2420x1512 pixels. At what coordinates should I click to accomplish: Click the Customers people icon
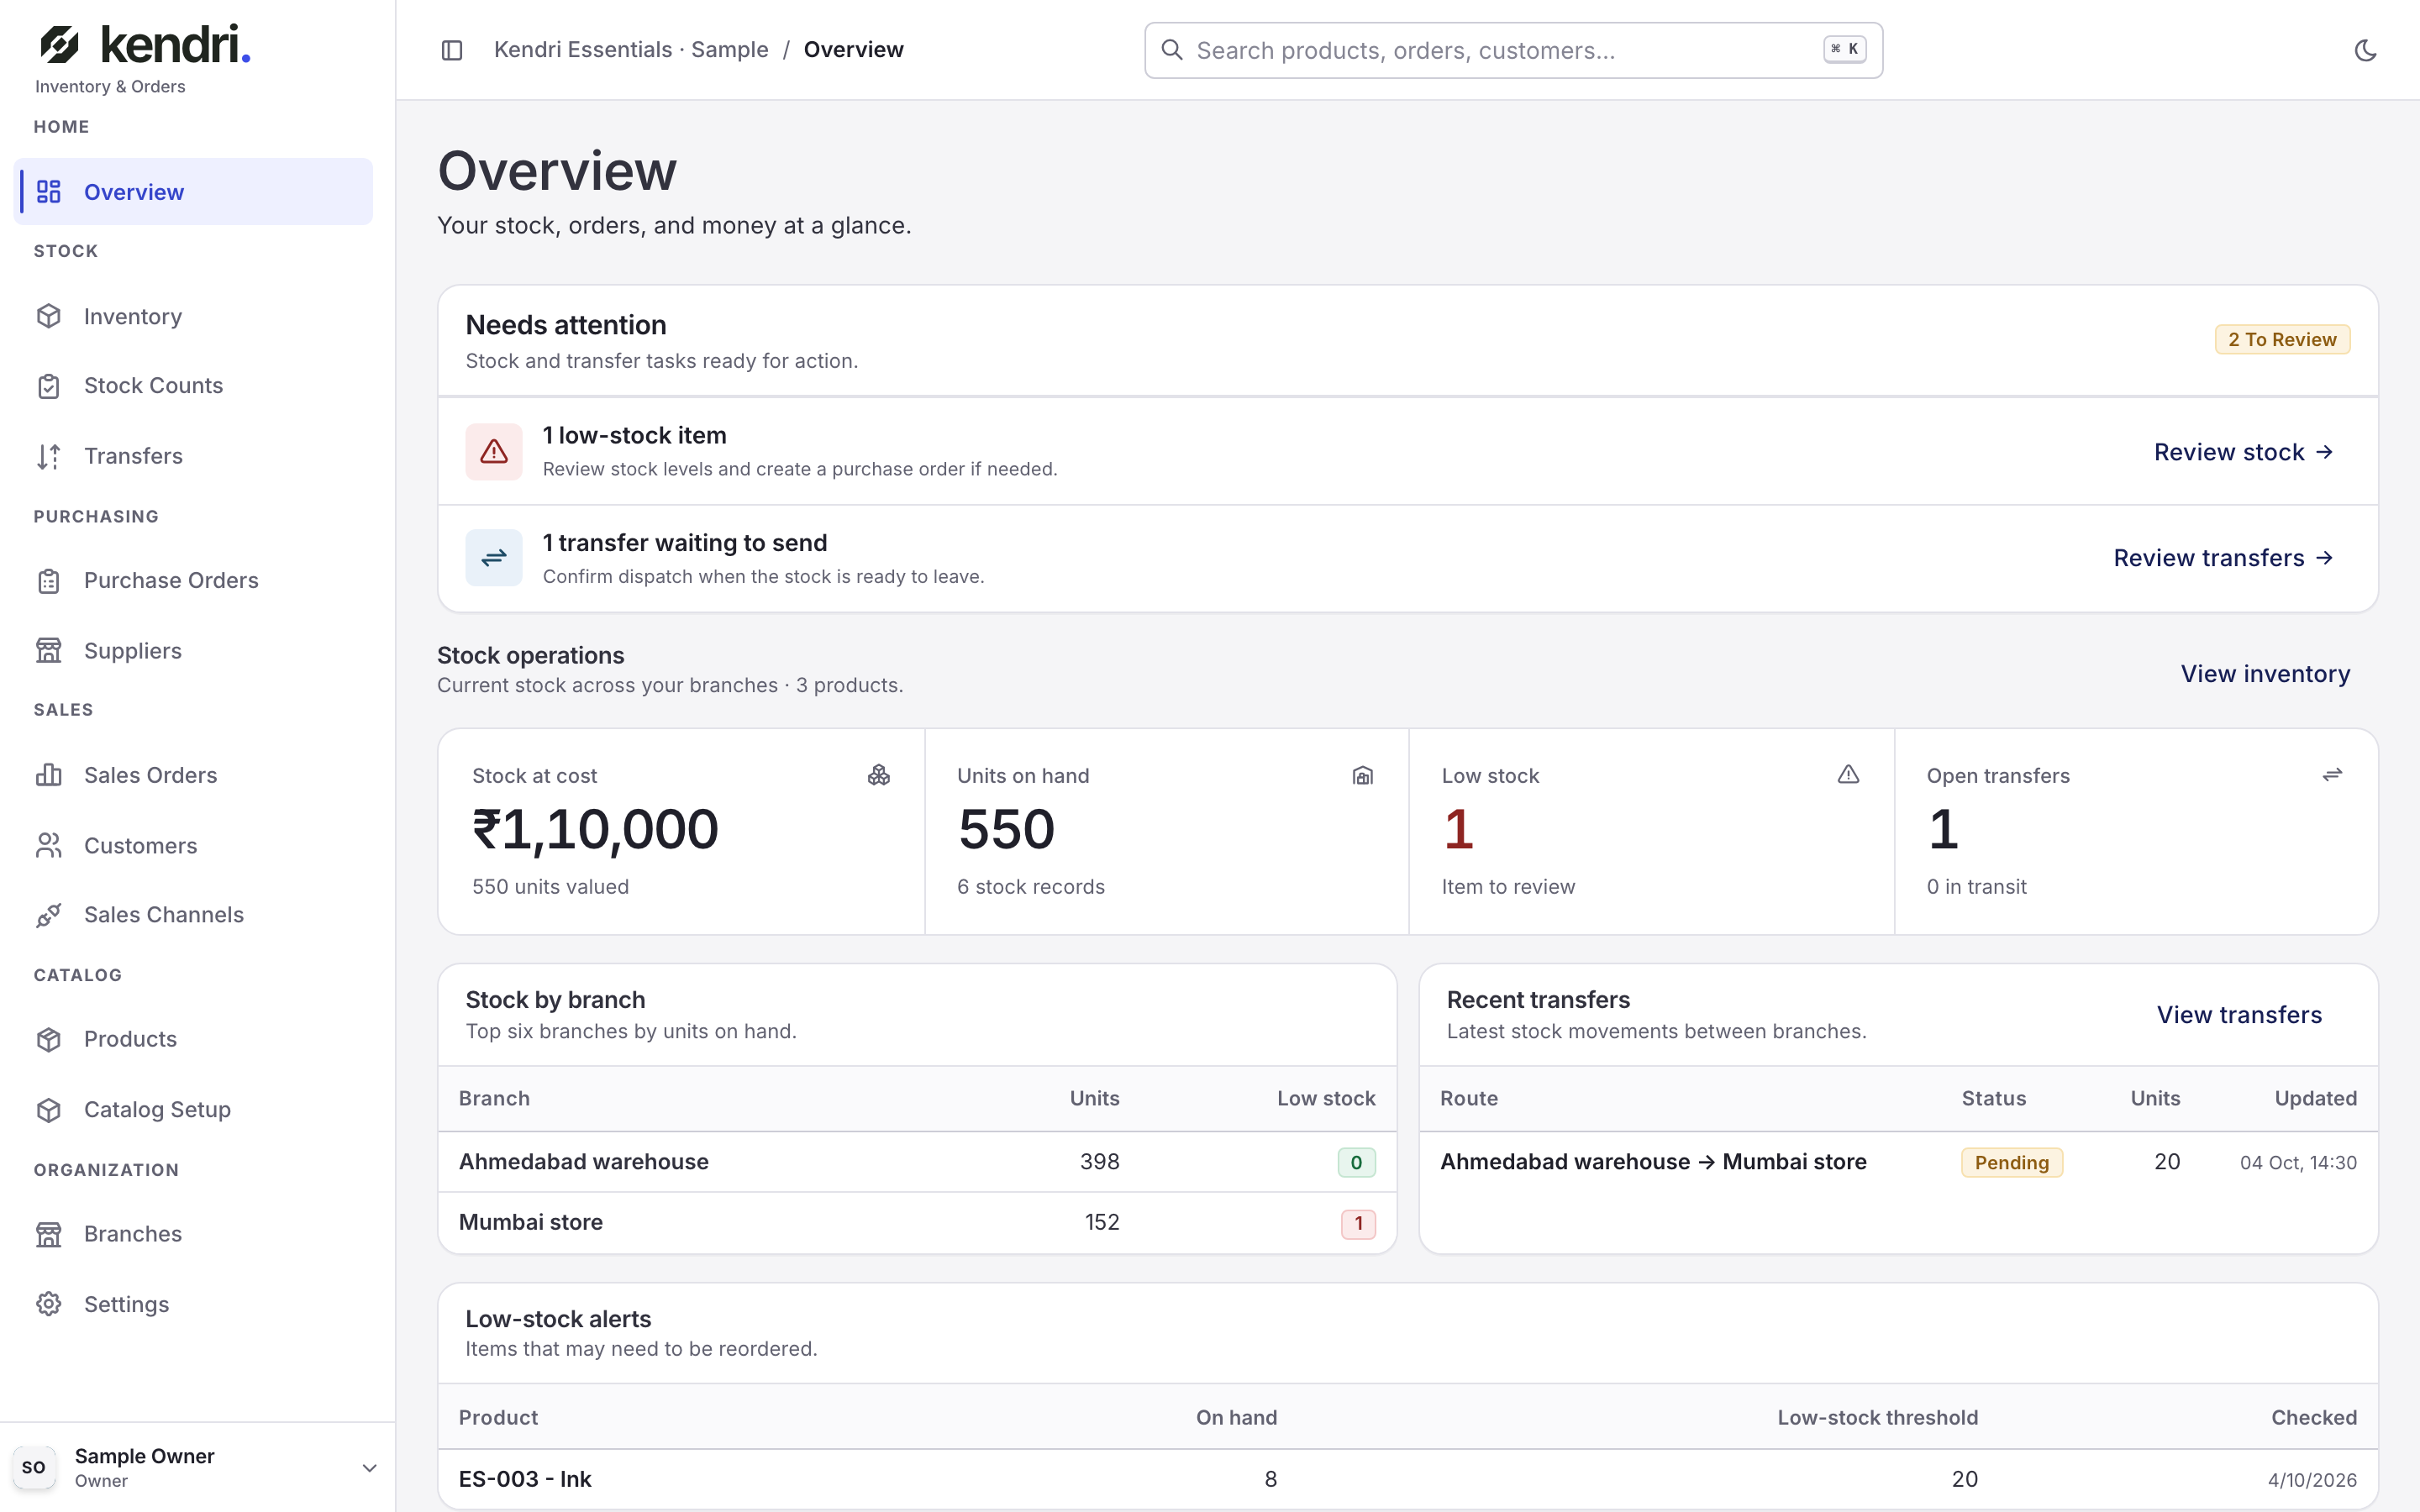[49, 845]
